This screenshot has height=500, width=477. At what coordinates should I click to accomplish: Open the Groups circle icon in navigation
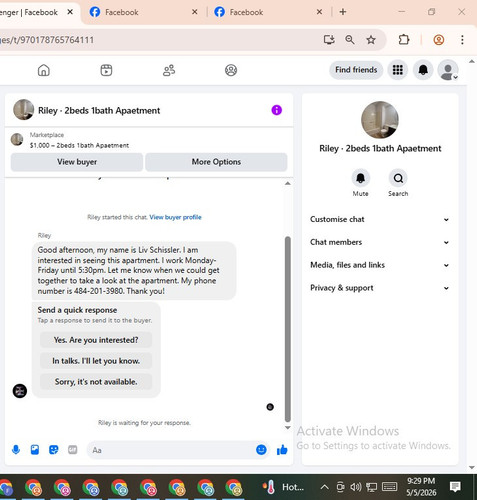click(x=231, y=70)
